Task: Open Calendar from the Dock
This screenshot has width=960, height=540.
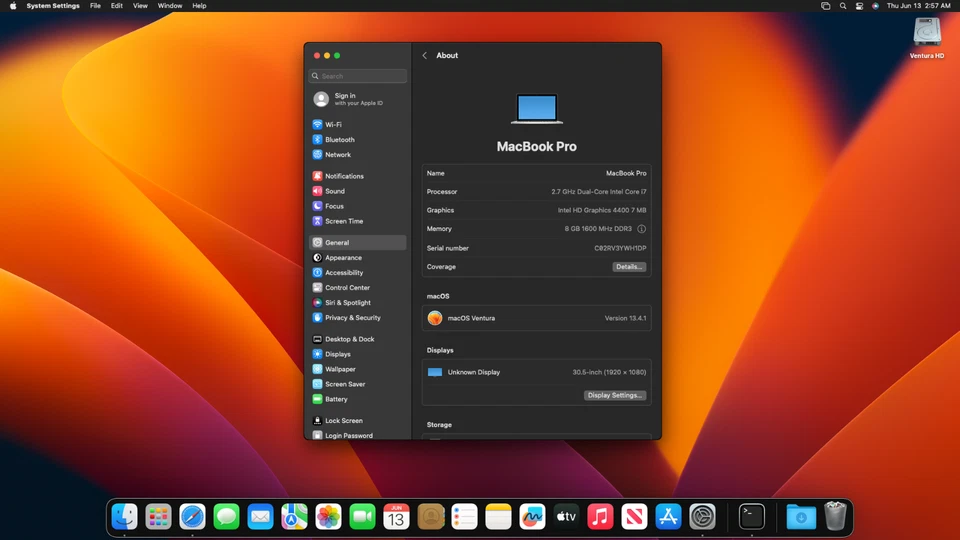Action: [396, 517]
